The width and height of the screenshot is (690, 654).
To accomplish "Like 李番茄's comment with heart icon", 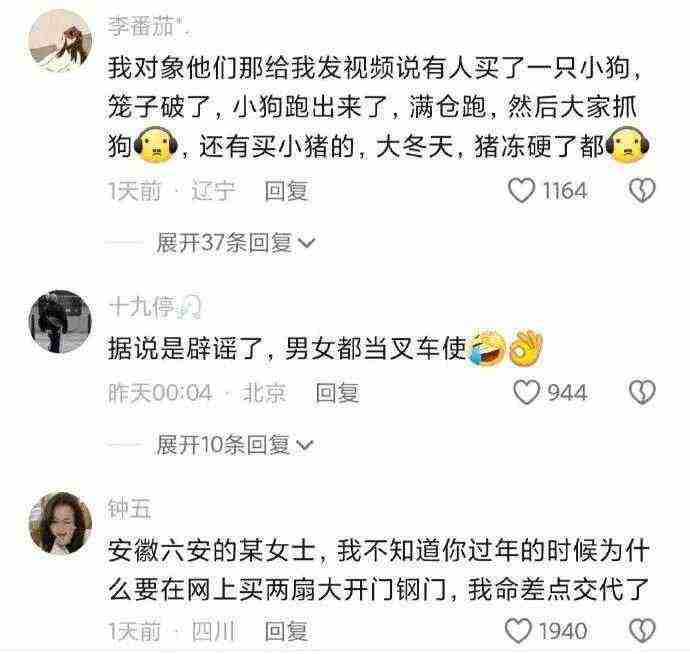I will (521, 190).
